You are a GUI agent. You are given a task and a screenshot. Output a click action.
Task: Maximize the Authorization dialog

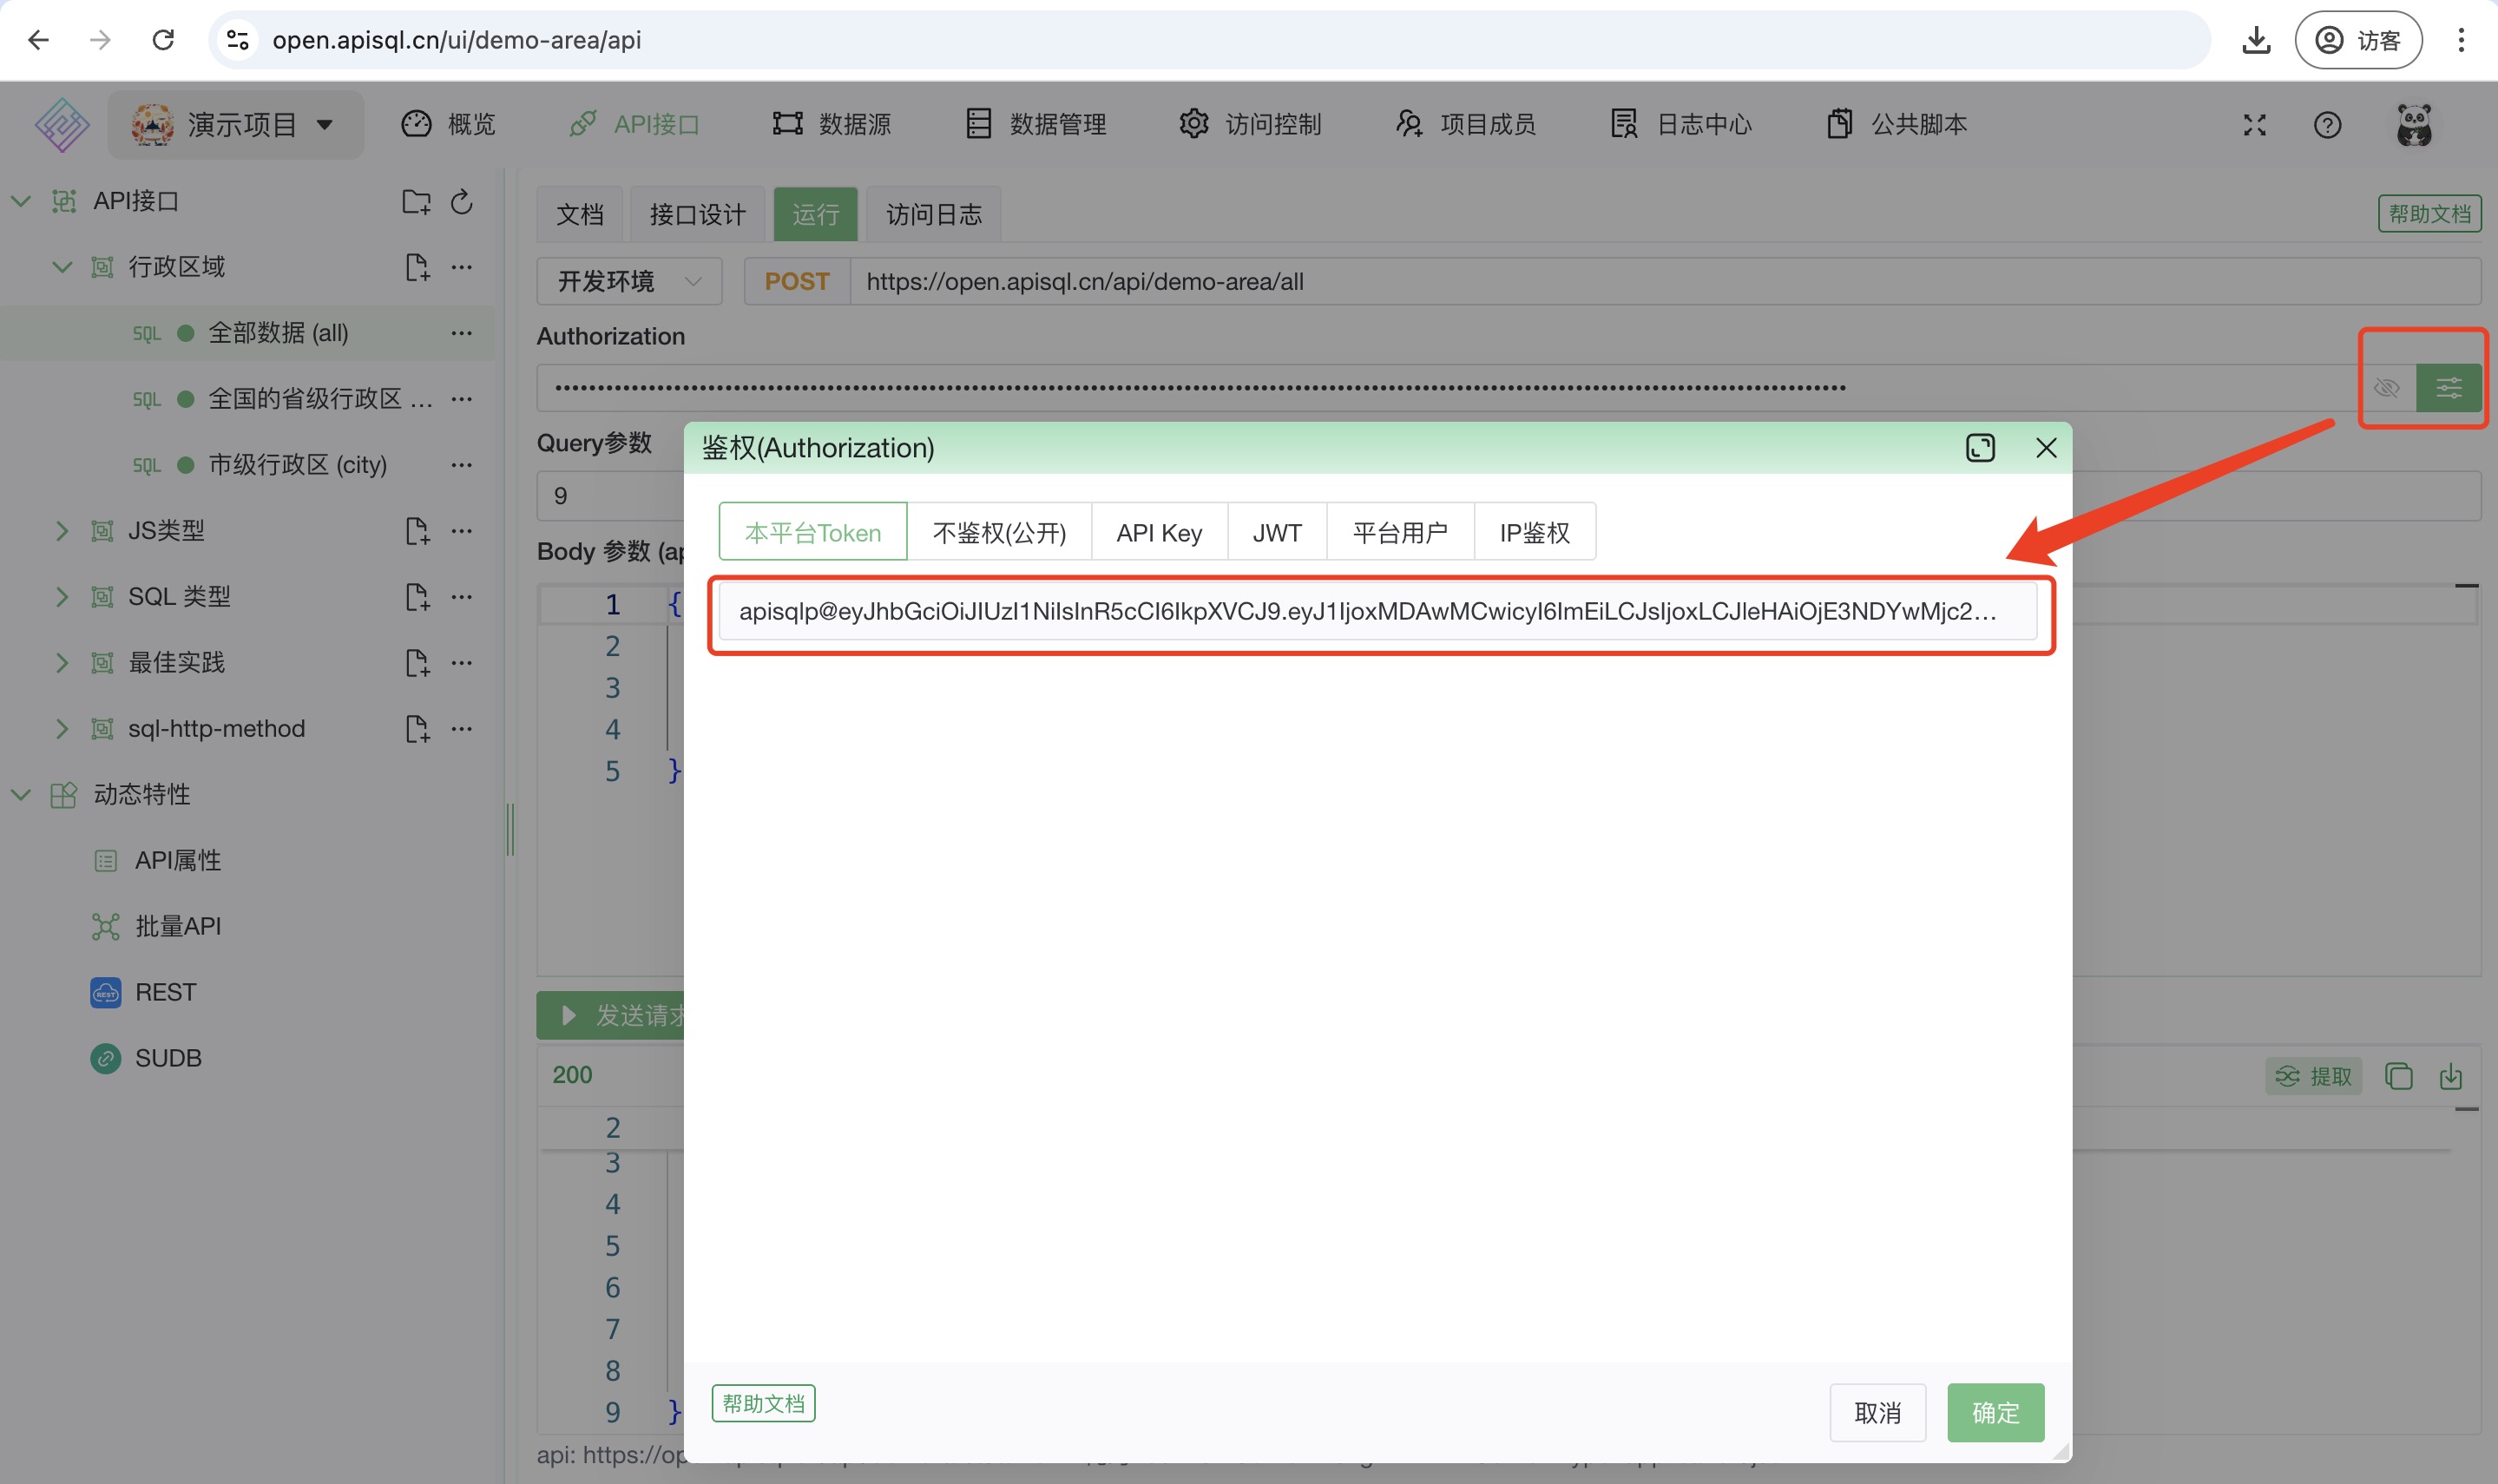[x=1980, y=448]
